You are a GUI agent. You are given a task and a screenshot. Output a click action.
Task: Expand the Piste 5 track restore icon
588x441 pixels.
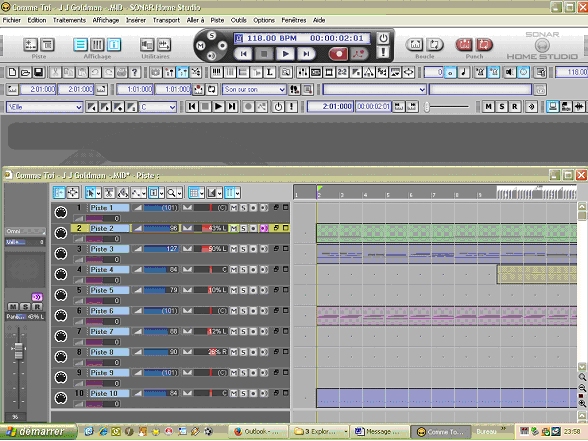276,290
